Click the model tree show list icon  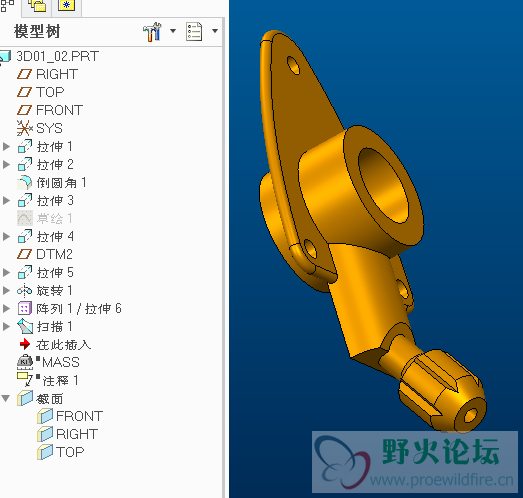(194, 32)
